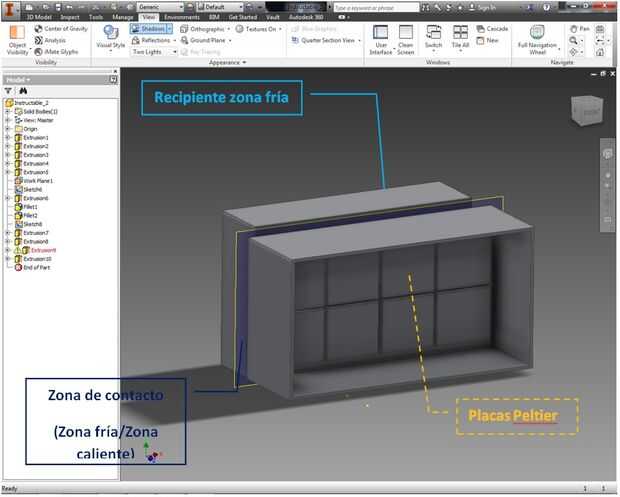The width and height of the screenshot is (620, 497).
Task: Click the browser Filter funnel icon
Action: [8, 91]
